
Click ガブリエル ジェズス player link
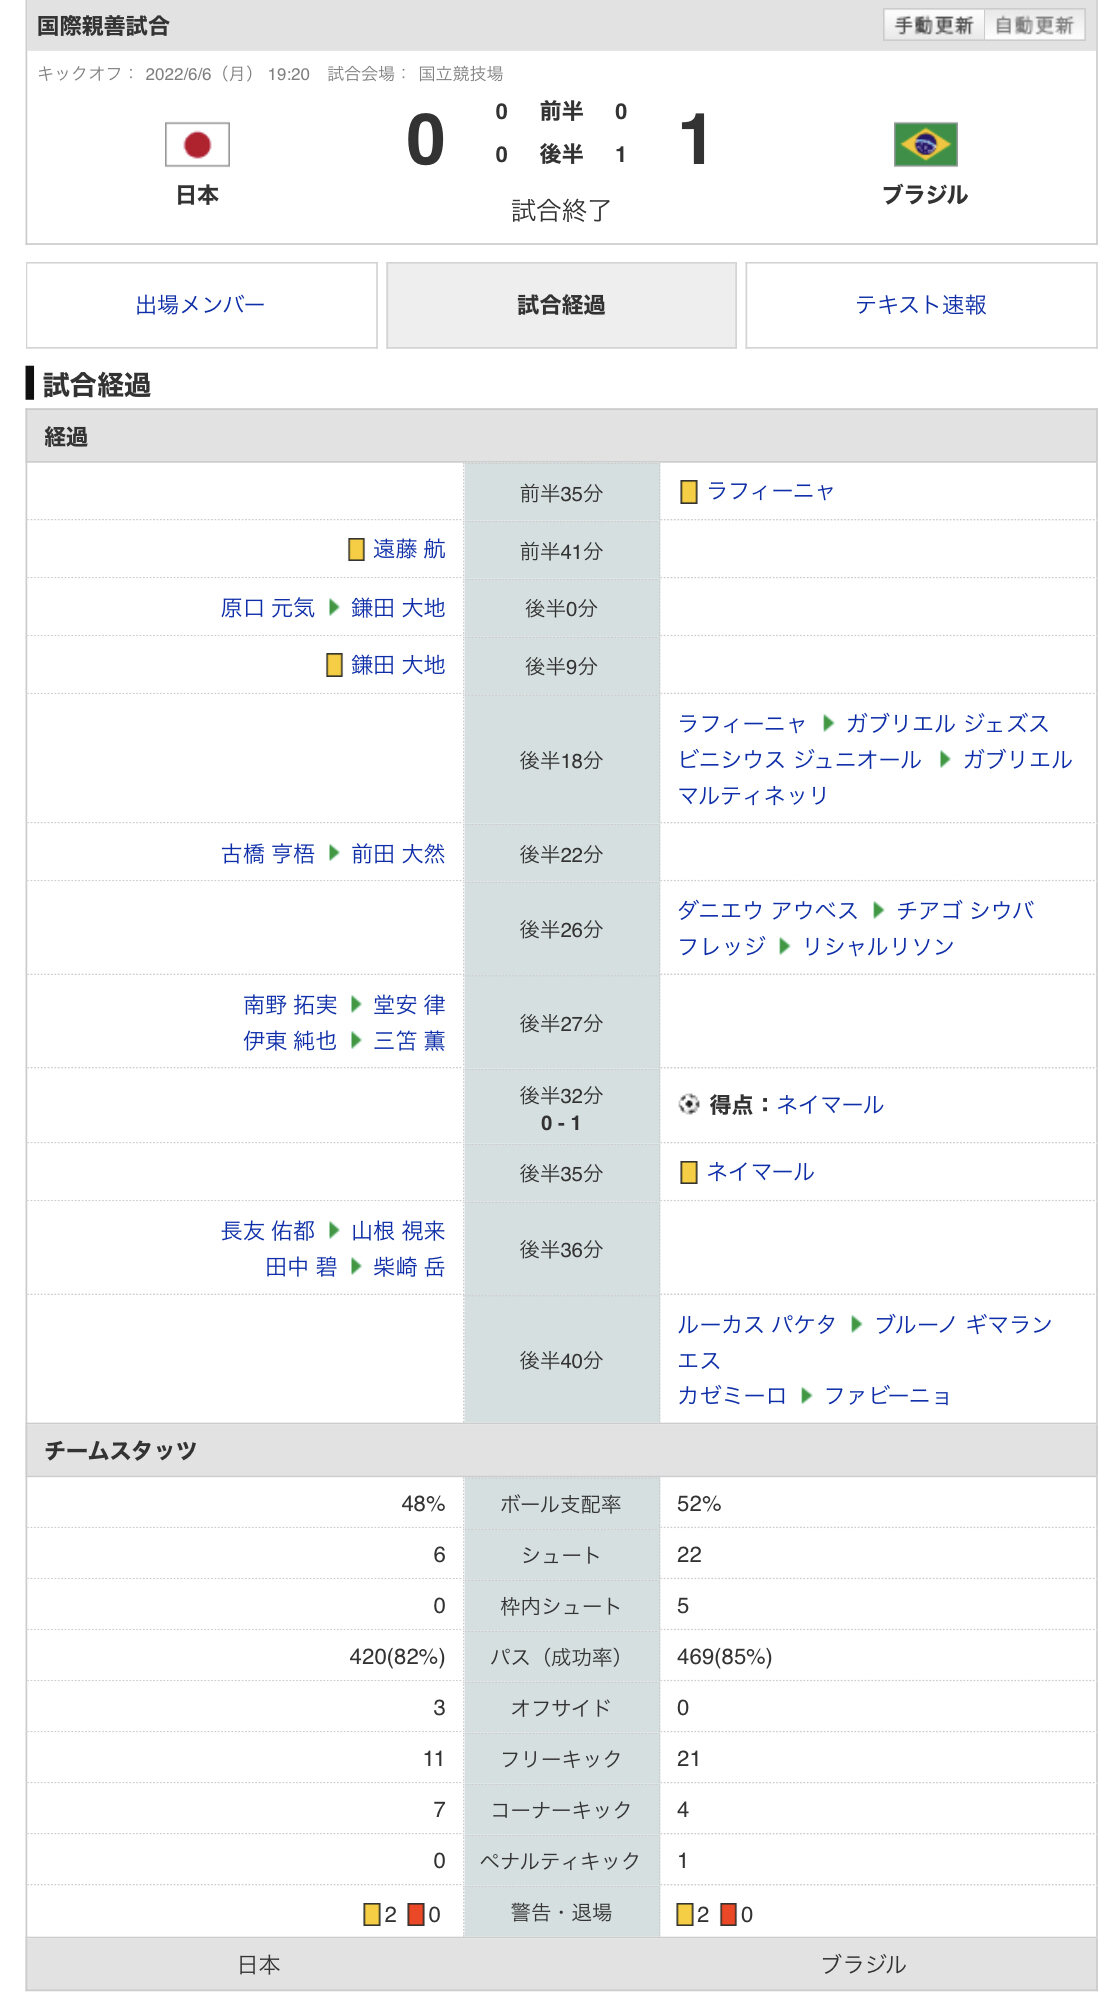tap(947, 723)
